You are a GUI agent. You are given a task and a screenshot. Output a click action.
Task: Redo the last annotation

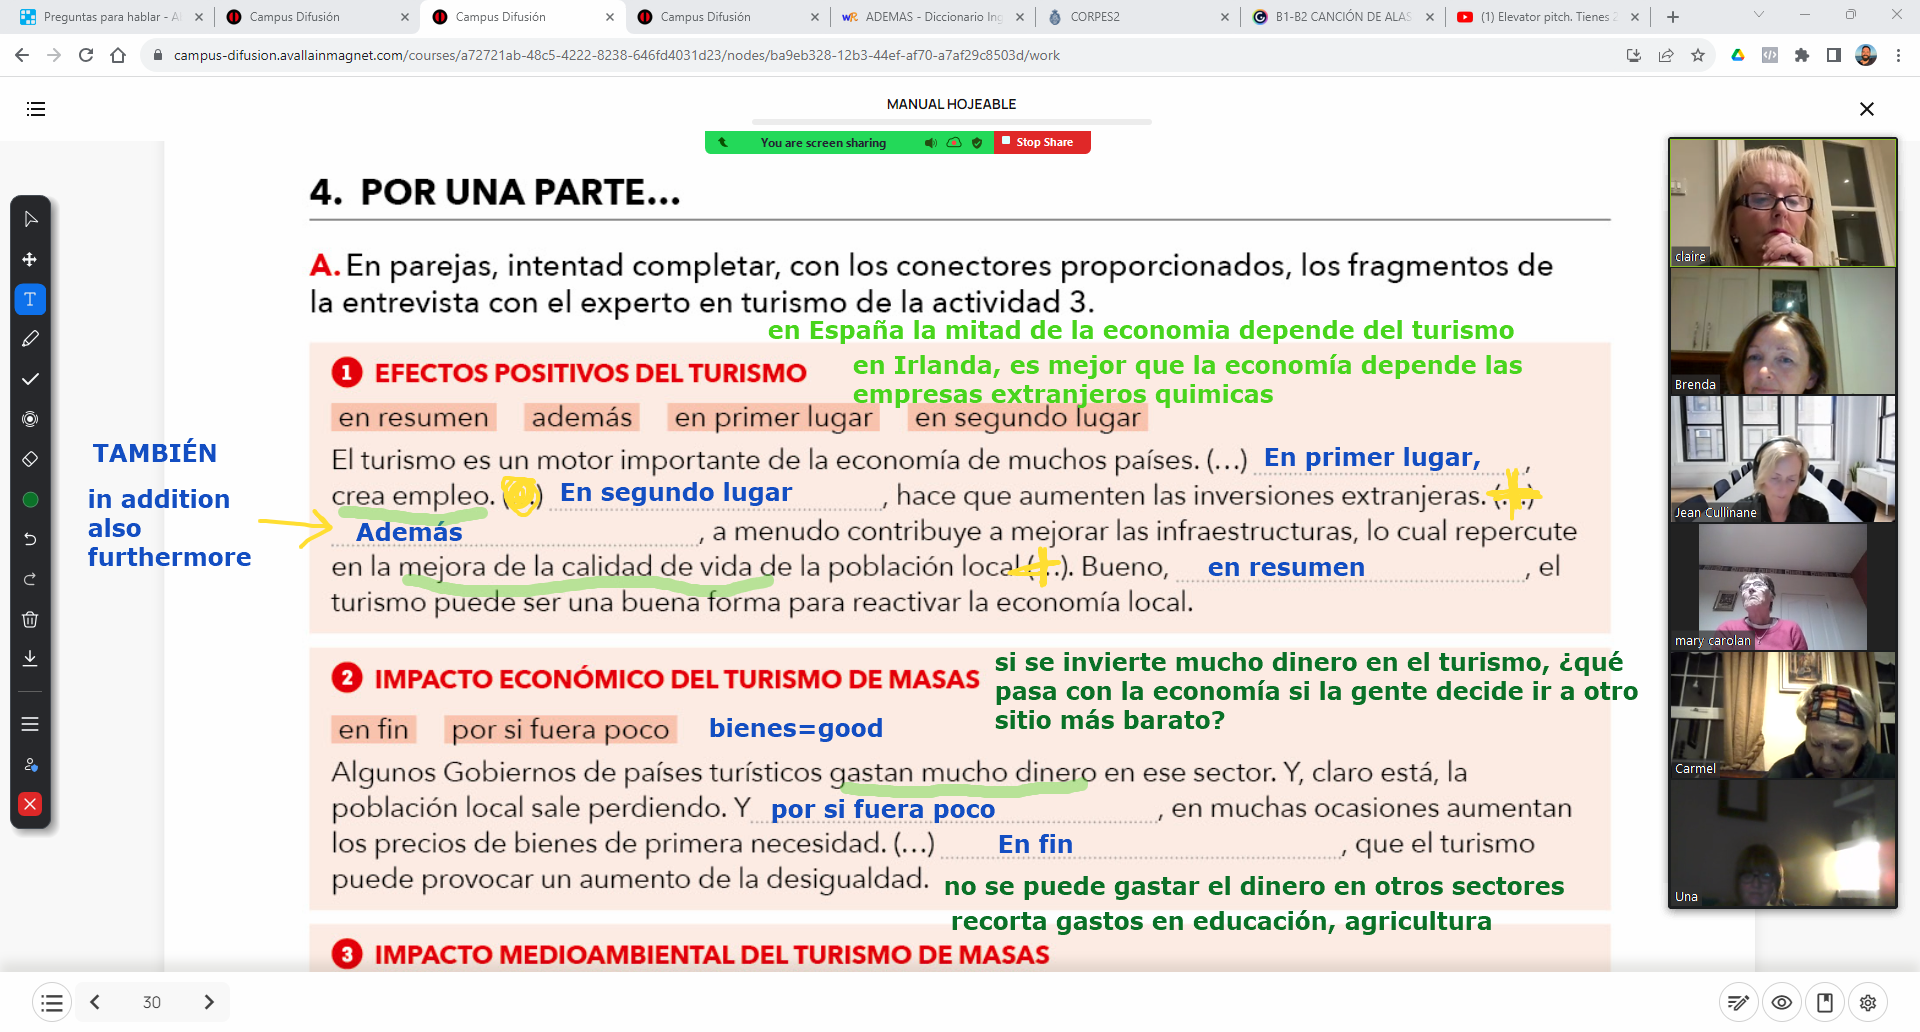pyautogui.click(x=30, y=579)
